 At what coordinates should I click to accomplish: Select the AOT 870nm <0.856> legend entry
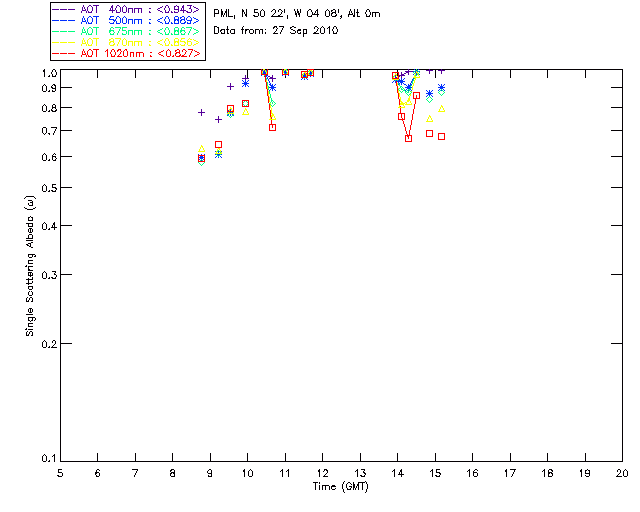point(126,42)
